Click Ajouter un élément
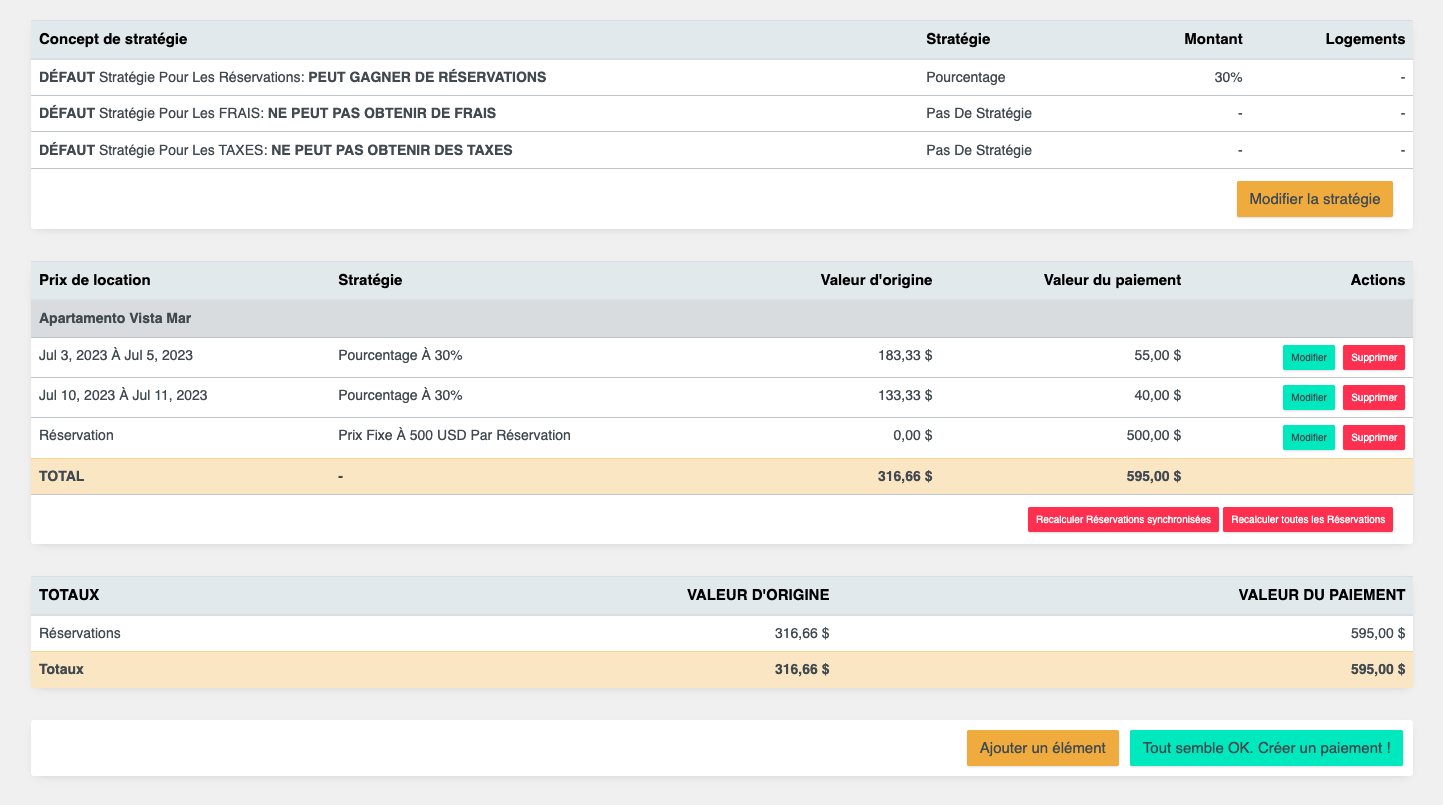Screen dimensions: 1443x805 pos(1042,747)
